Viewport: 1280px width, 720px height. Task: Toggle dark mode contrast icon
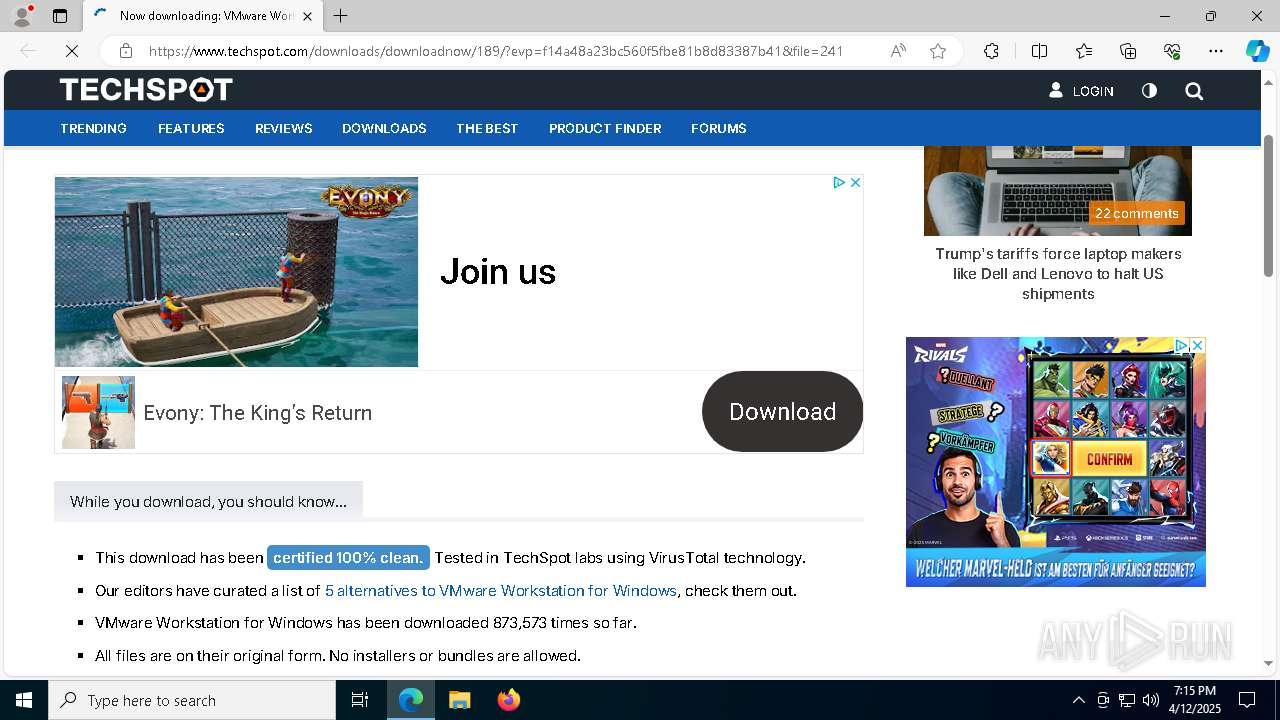(1149, 91)
